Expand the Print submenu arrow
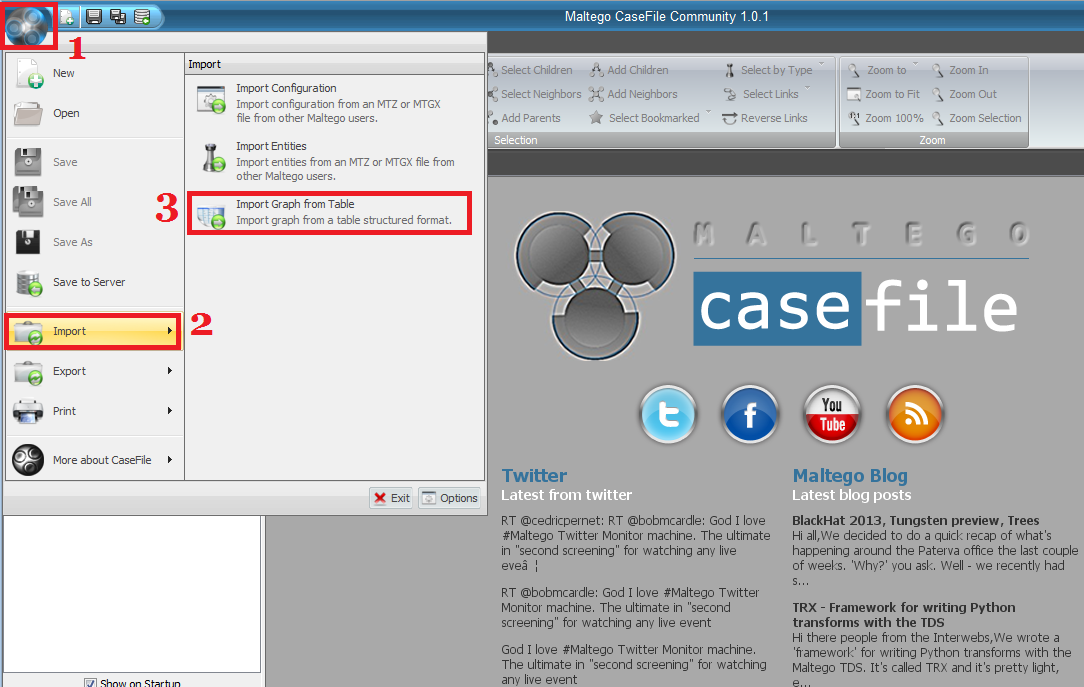Image resolution: width=1084 pixels, height=687 pixels. 169,411
